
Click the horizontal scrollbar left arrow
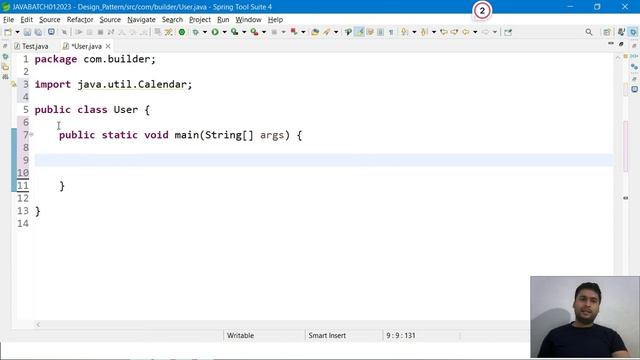38,325
